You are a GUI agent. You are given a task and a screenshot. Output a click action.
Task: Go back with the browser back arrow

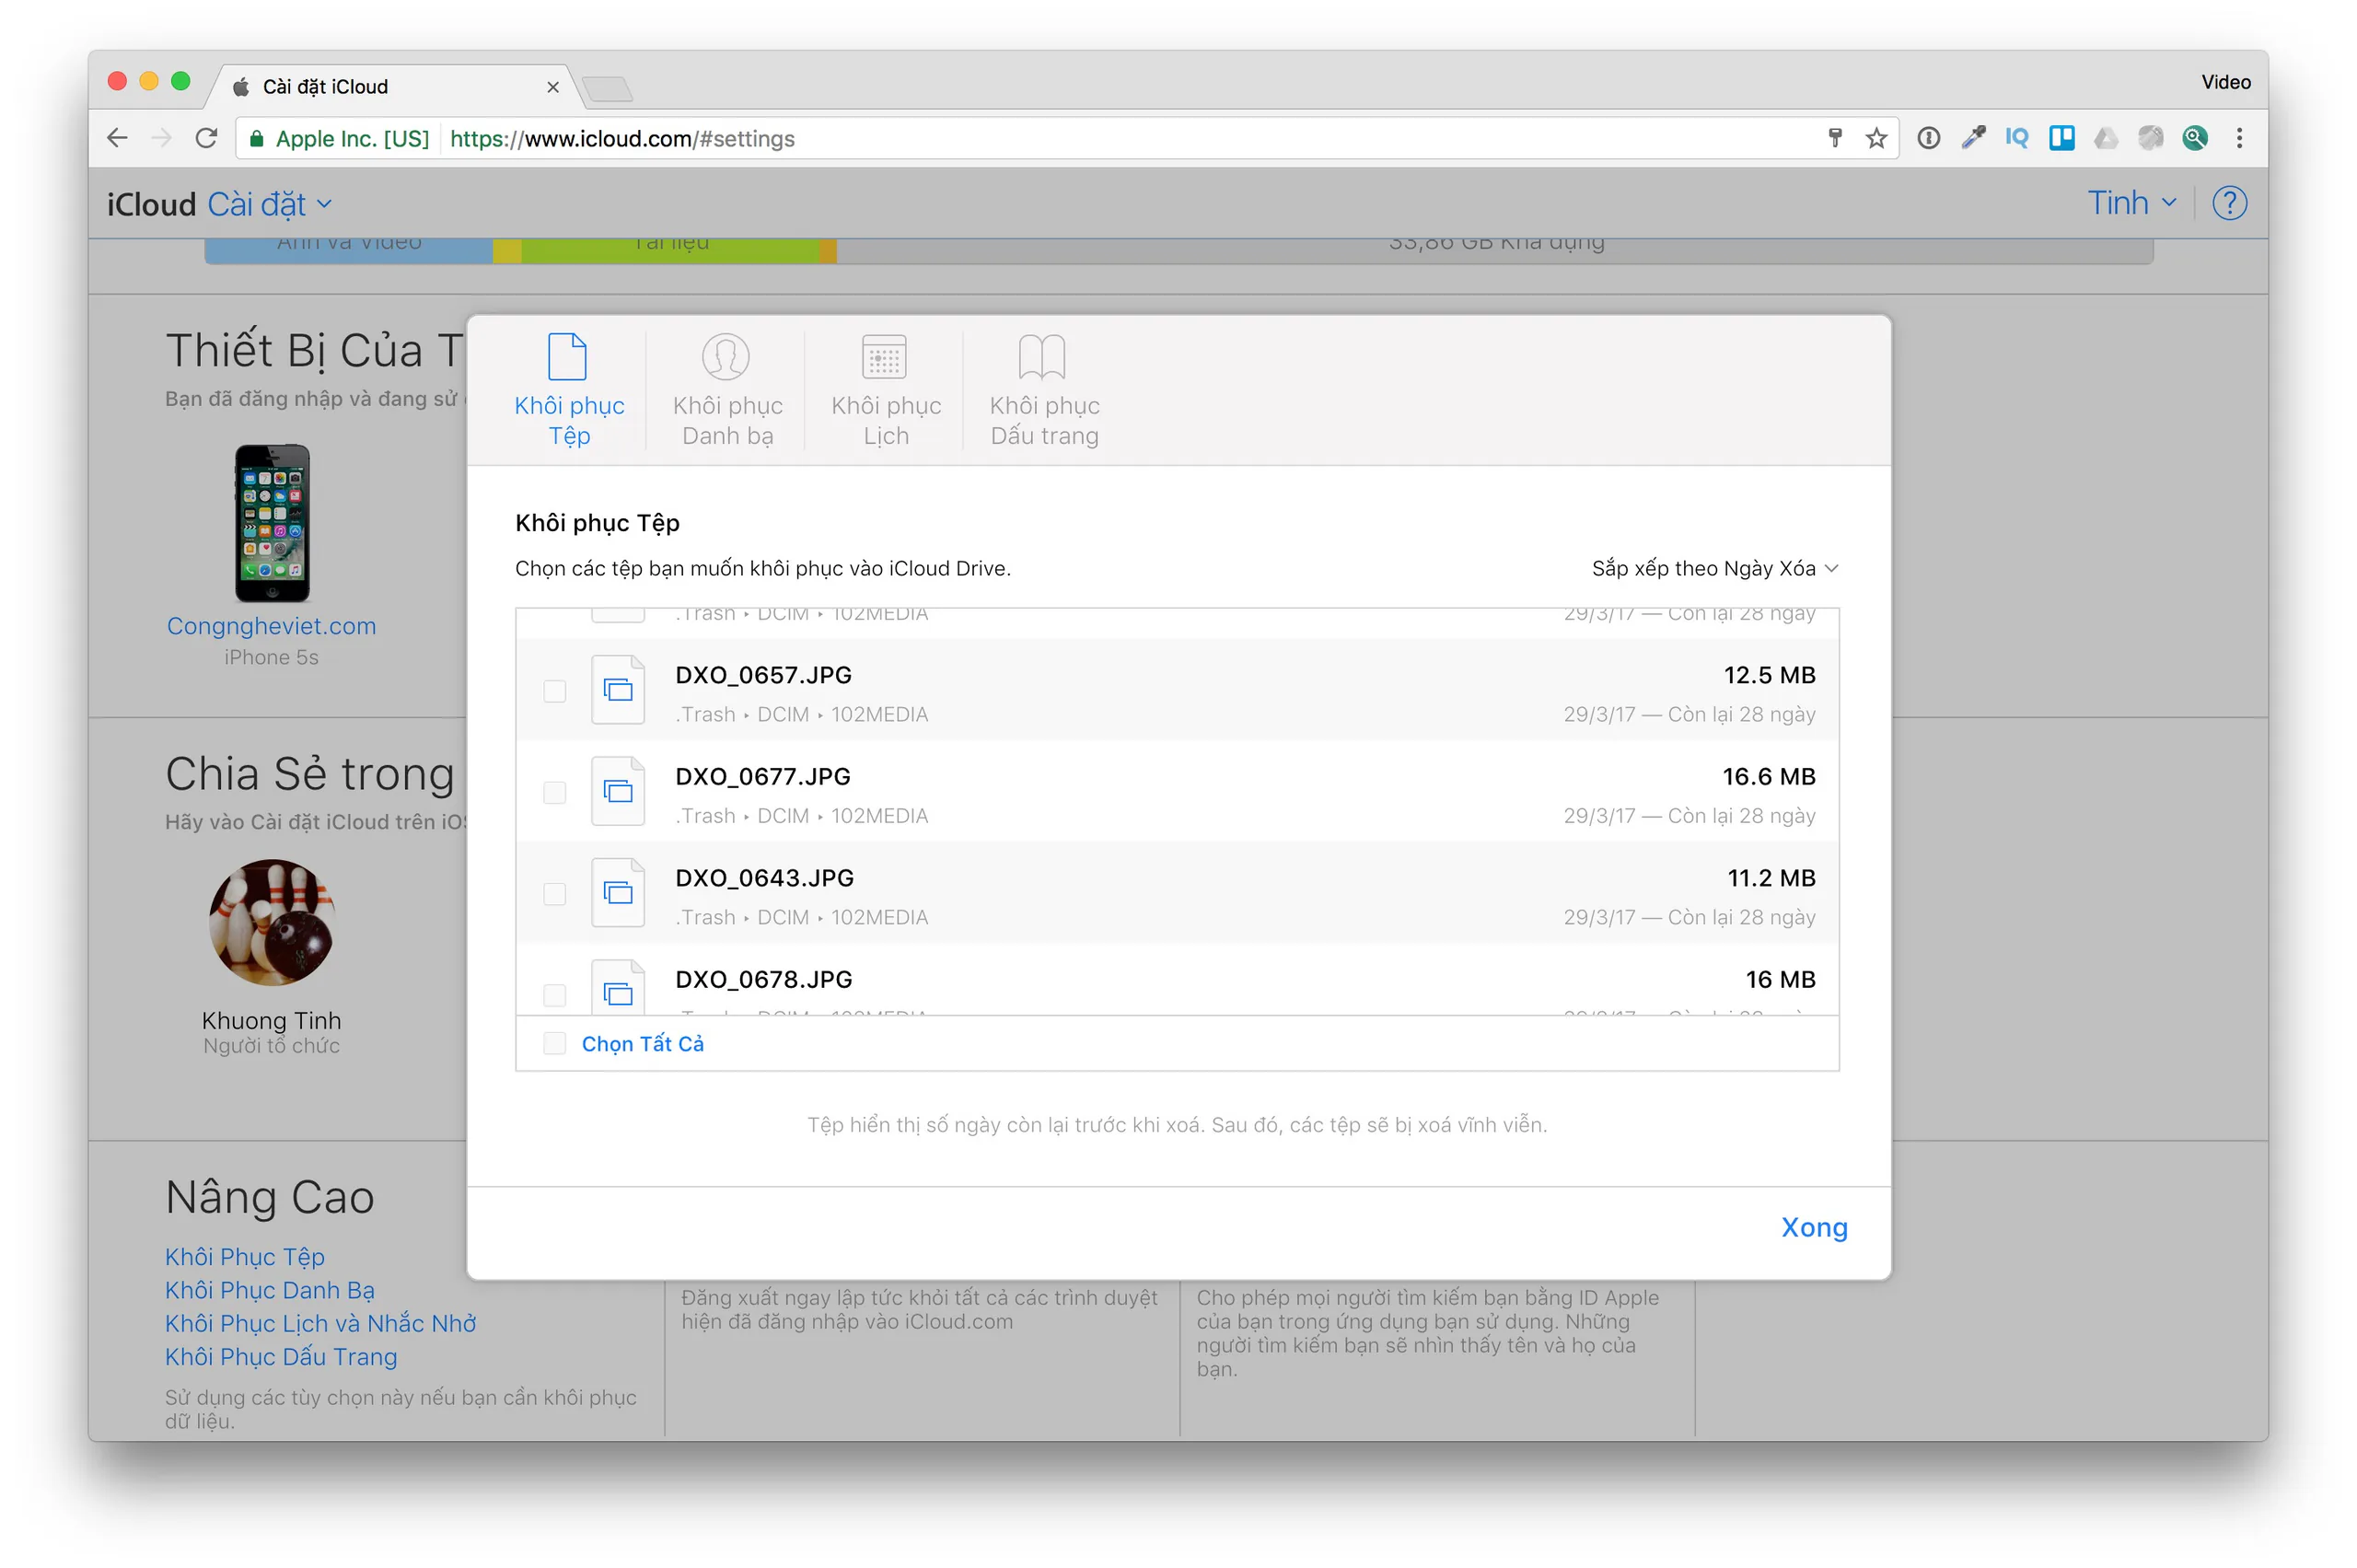117,138
